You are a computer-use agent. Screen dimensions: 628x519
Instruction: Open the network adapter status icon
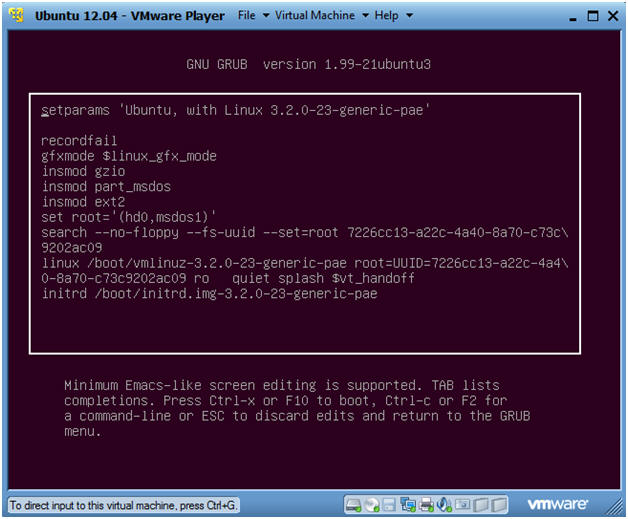(408, 505)
